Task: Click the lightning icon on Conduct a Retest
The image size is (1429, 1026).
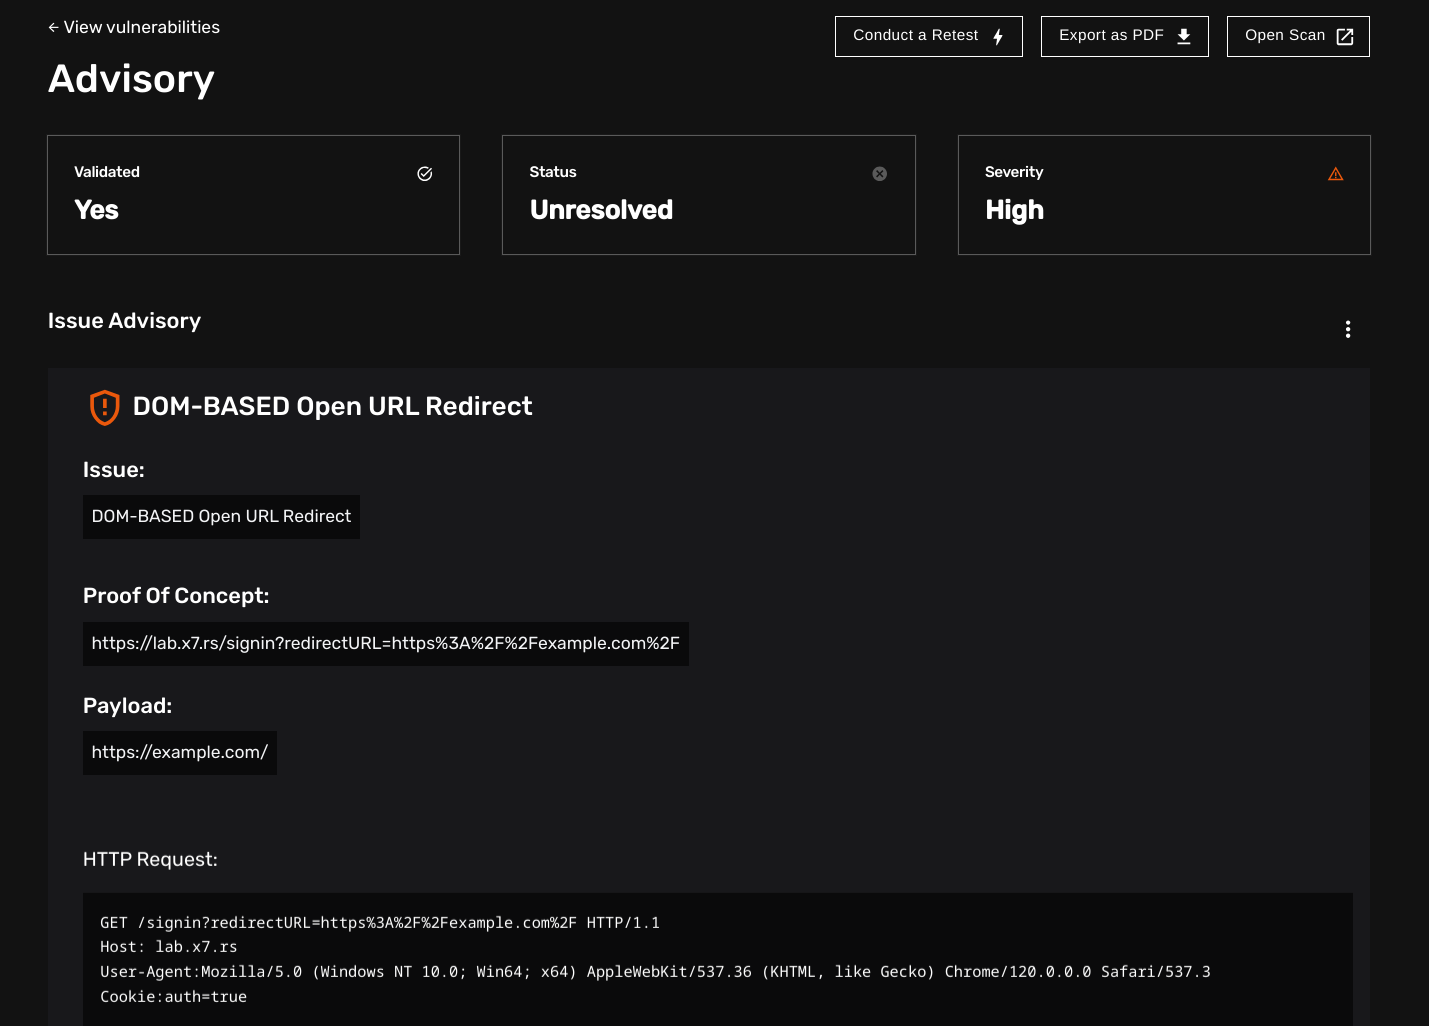Action: (997, 36)
